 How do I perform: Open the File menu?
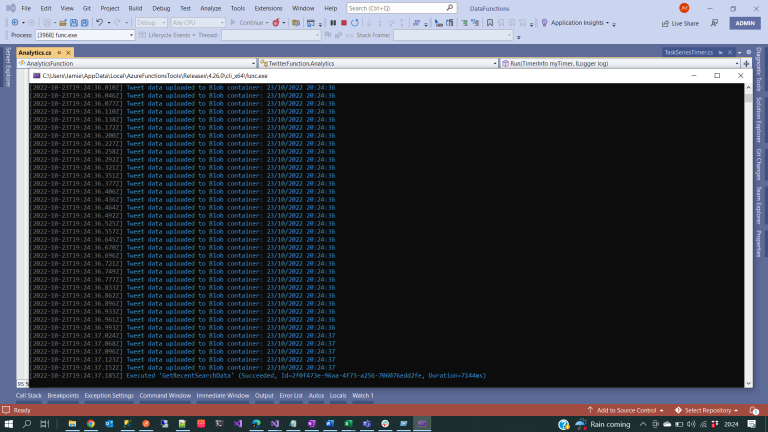26,8
